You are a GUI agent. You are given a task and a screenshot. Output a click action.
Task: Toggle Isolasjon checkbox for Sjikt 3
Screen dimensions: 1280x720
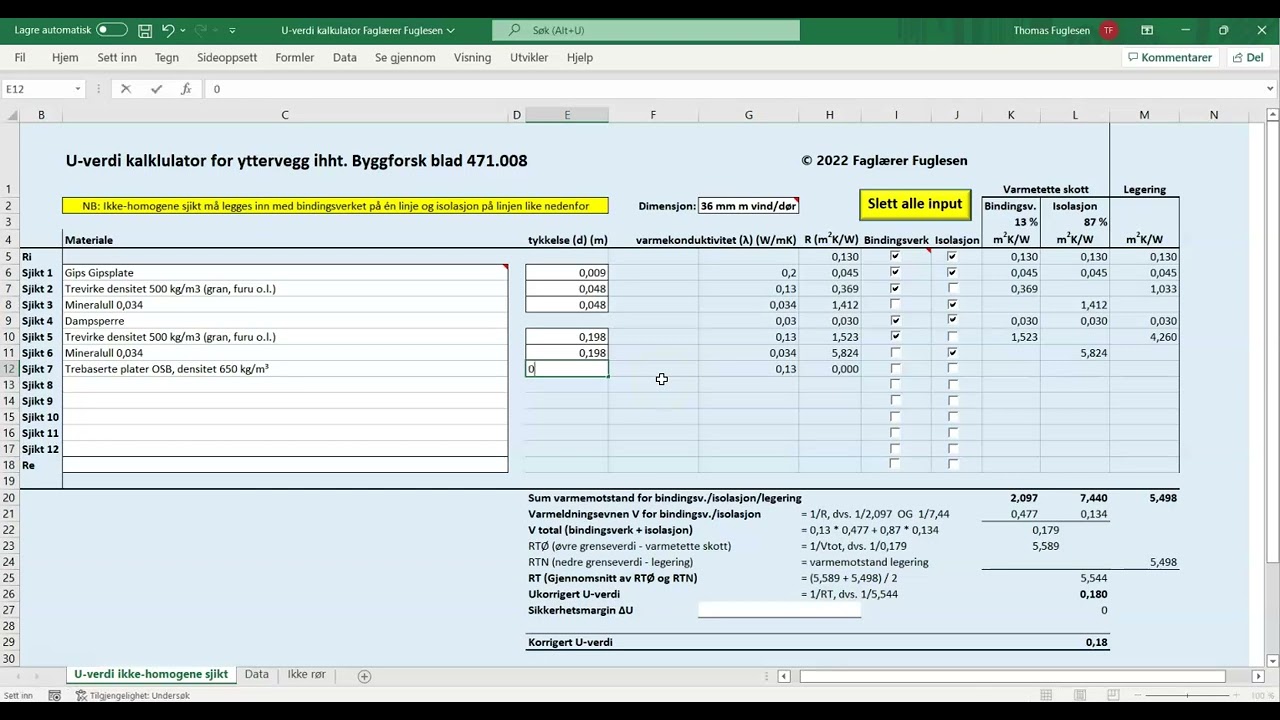(952, 304)
